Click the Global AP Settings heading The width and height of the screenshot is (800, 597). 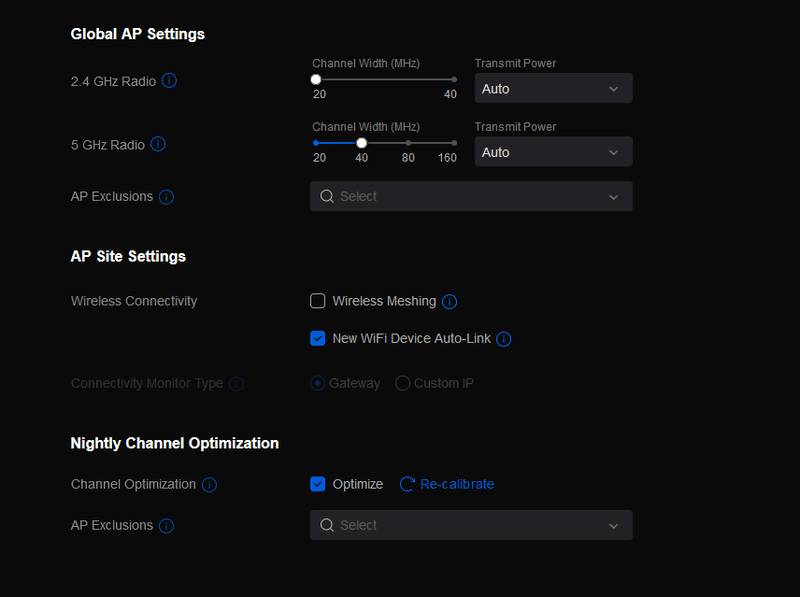tap(138, 34)
